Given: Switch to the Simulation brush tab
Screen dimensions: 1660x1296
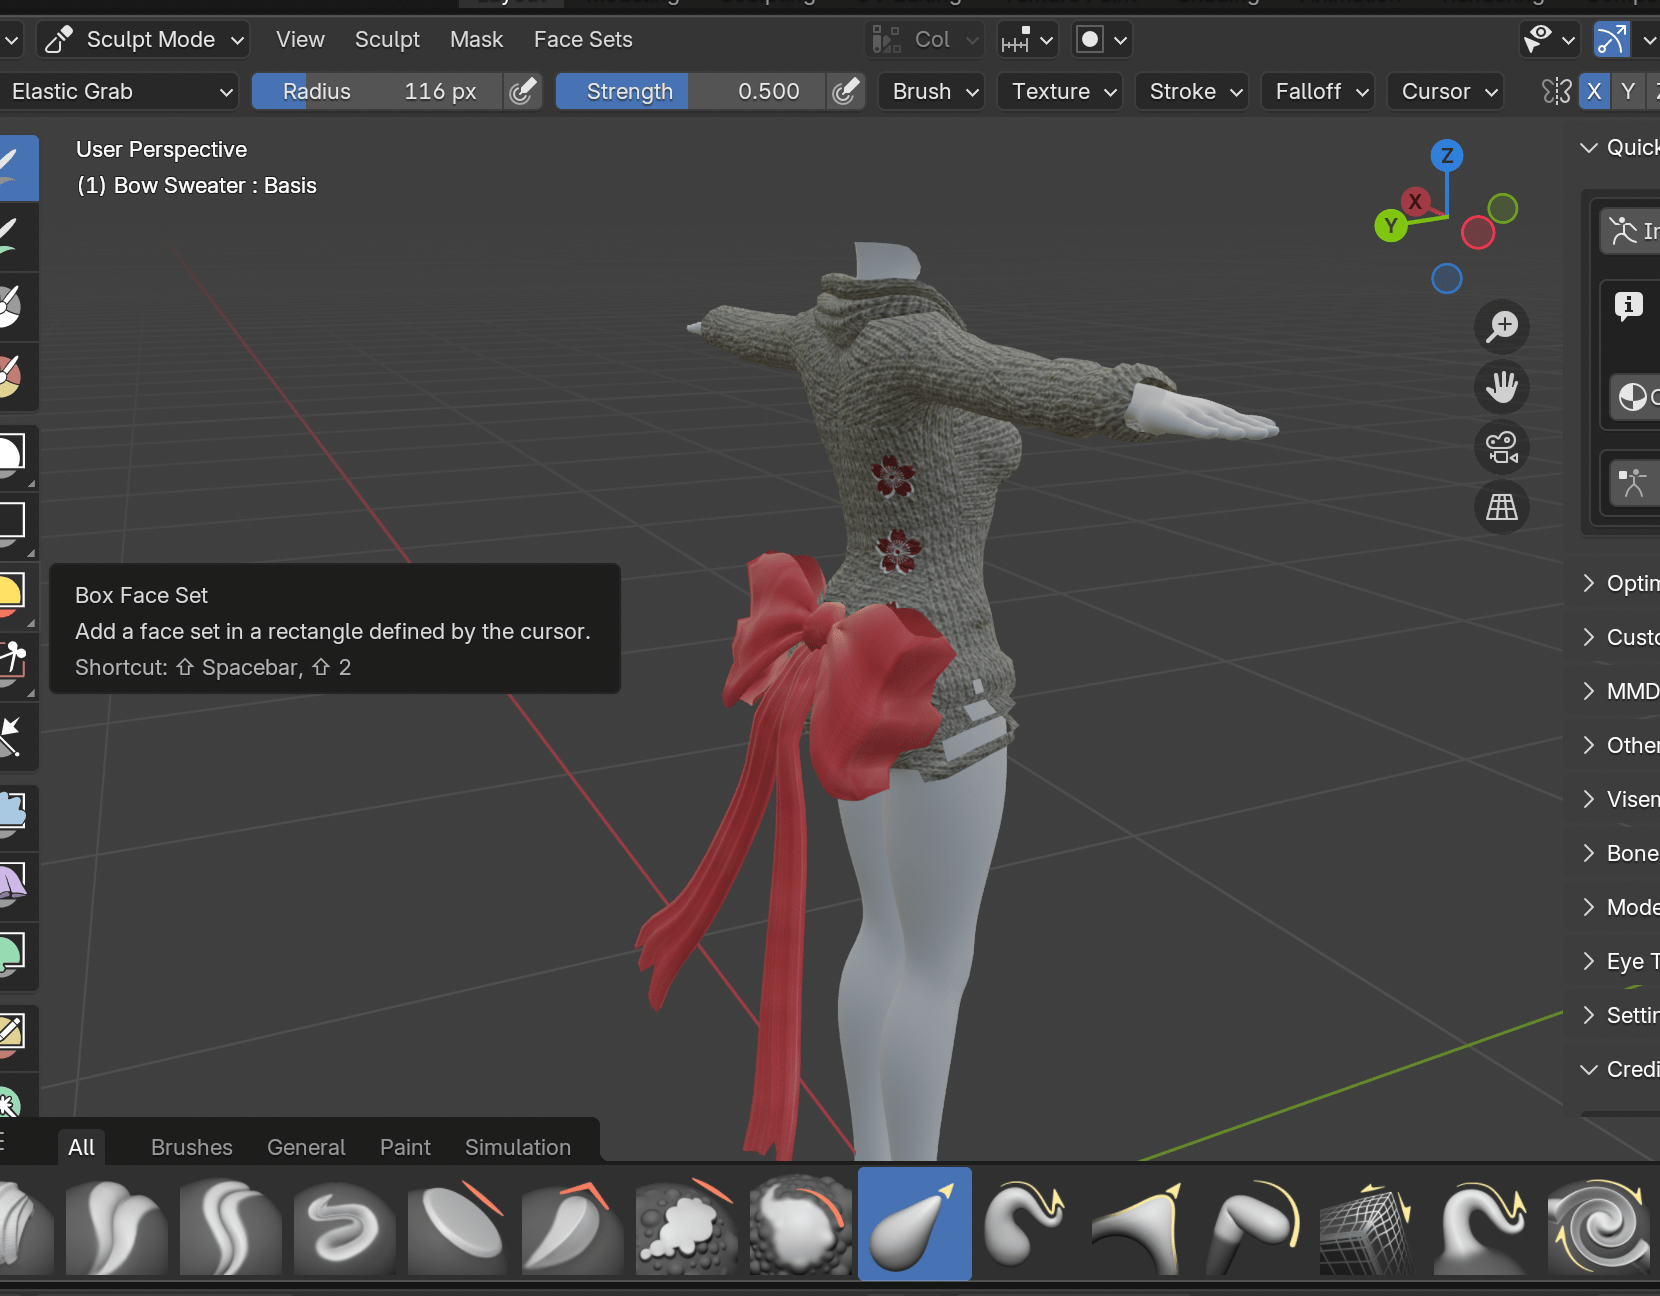Looking at the screenshot, I should [x=518, y=1147].
